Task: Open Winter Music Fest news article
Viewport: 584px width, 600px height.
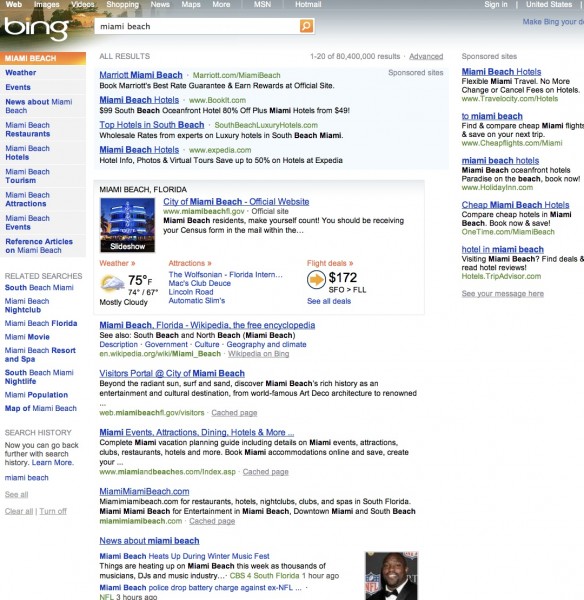Action: click(x=184, y=556)
